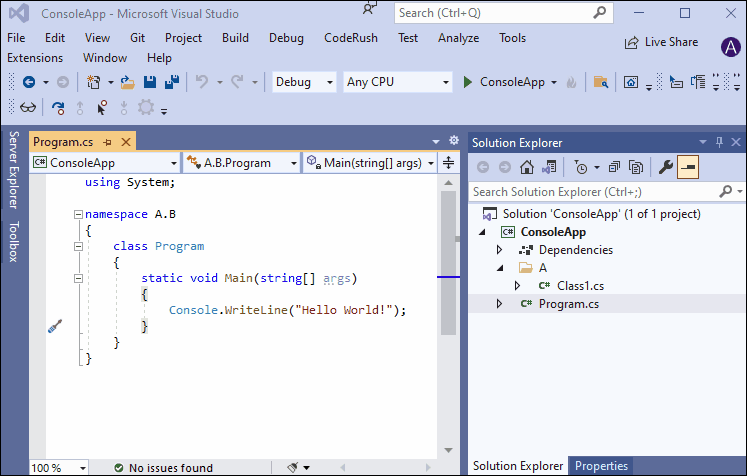The width and height of the screenshot is (747, 476).
Task: Click the Live Share button
Action: [x=662, y=42]
